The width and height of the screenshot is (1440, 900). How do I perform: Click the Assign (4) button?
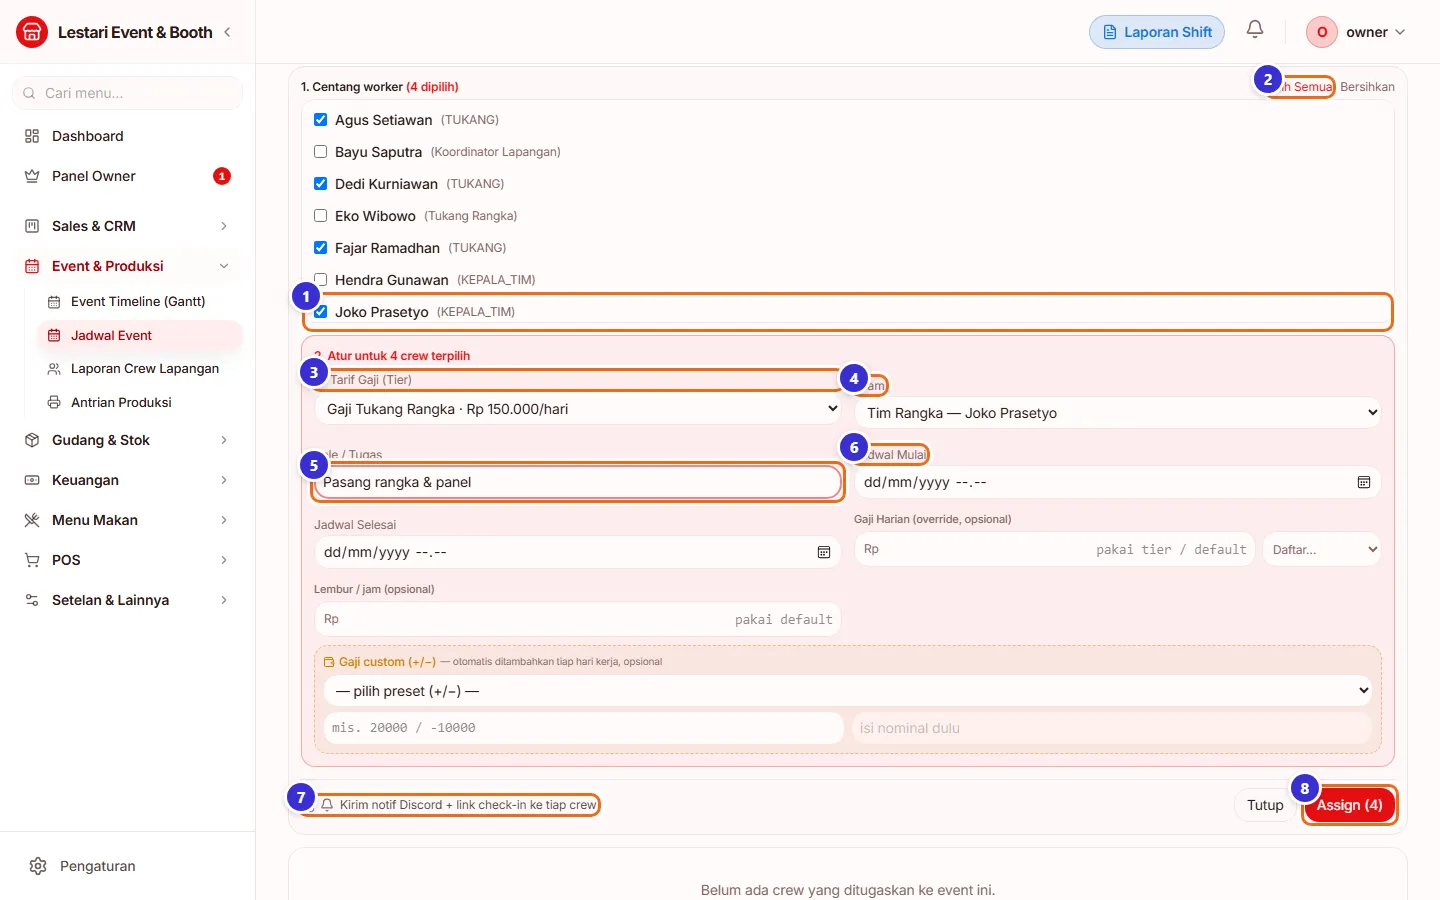[x=1349, y=805]
